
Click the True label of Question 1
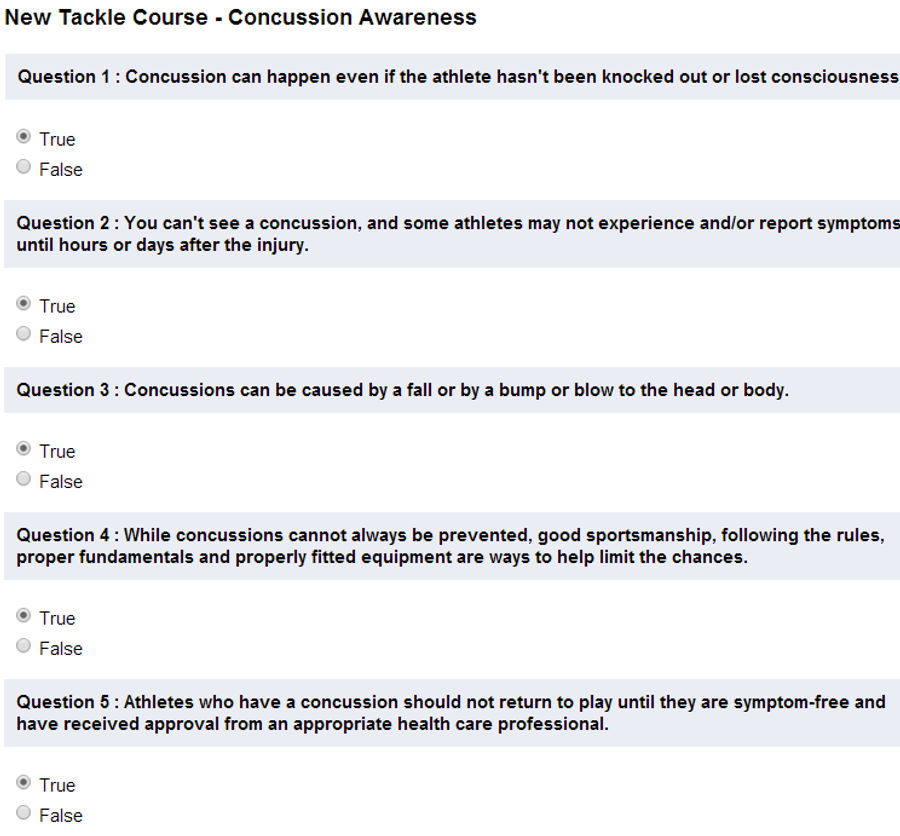57,140
